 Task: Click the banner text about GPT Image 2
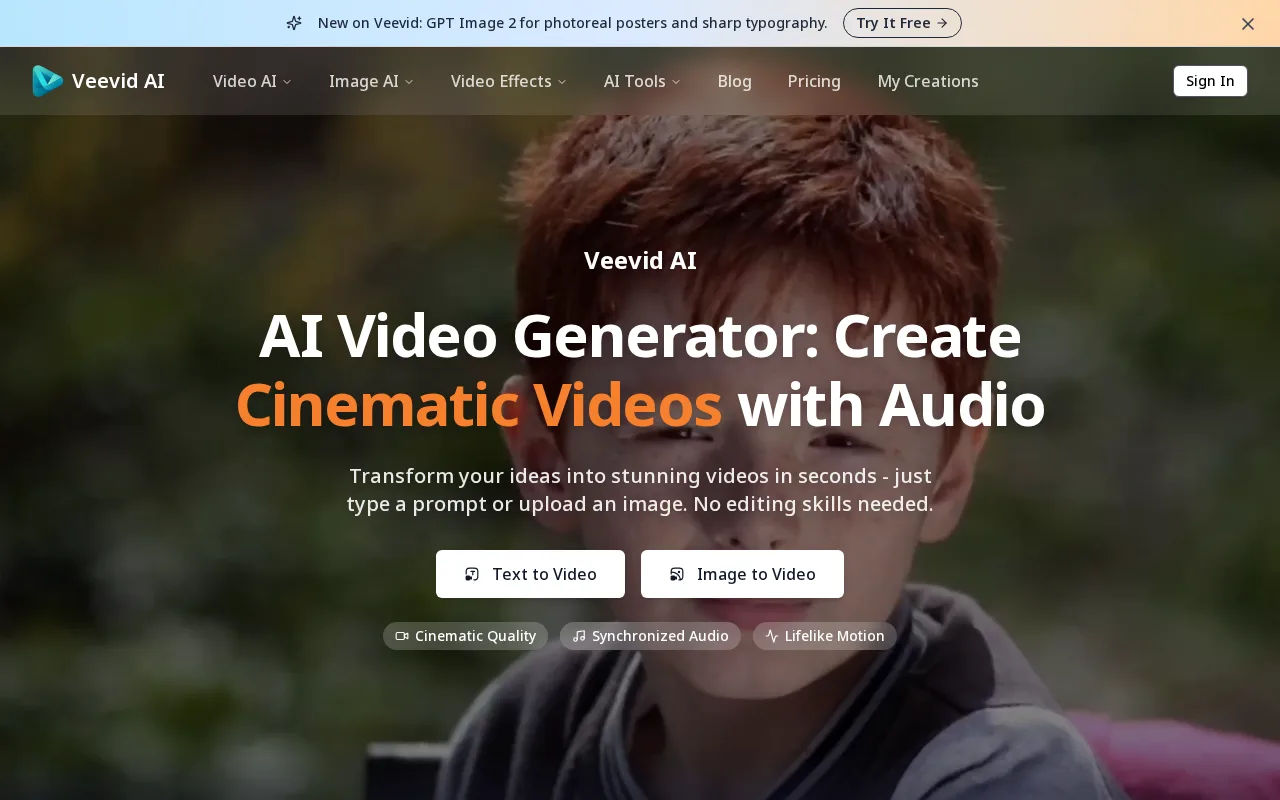573,23
